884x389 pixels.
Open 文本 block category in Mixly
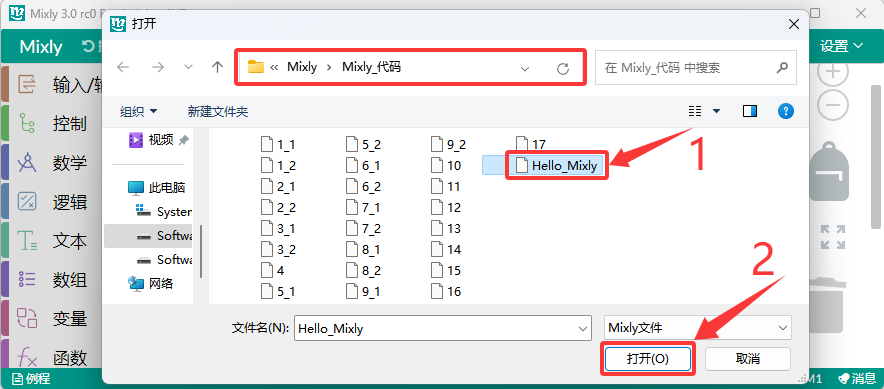point(52,241)
